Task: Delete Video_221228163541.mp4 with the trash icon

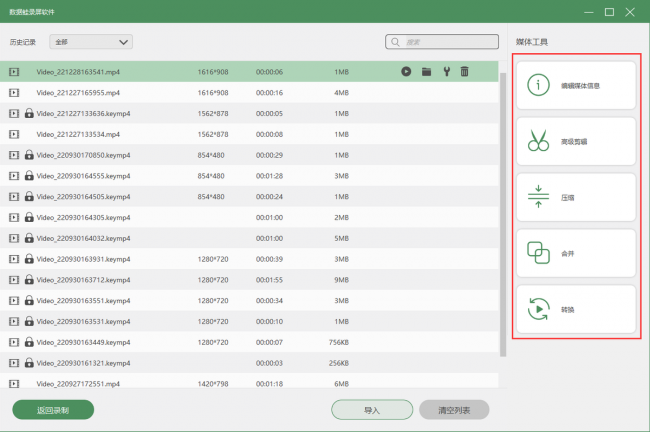Action: 464,72
